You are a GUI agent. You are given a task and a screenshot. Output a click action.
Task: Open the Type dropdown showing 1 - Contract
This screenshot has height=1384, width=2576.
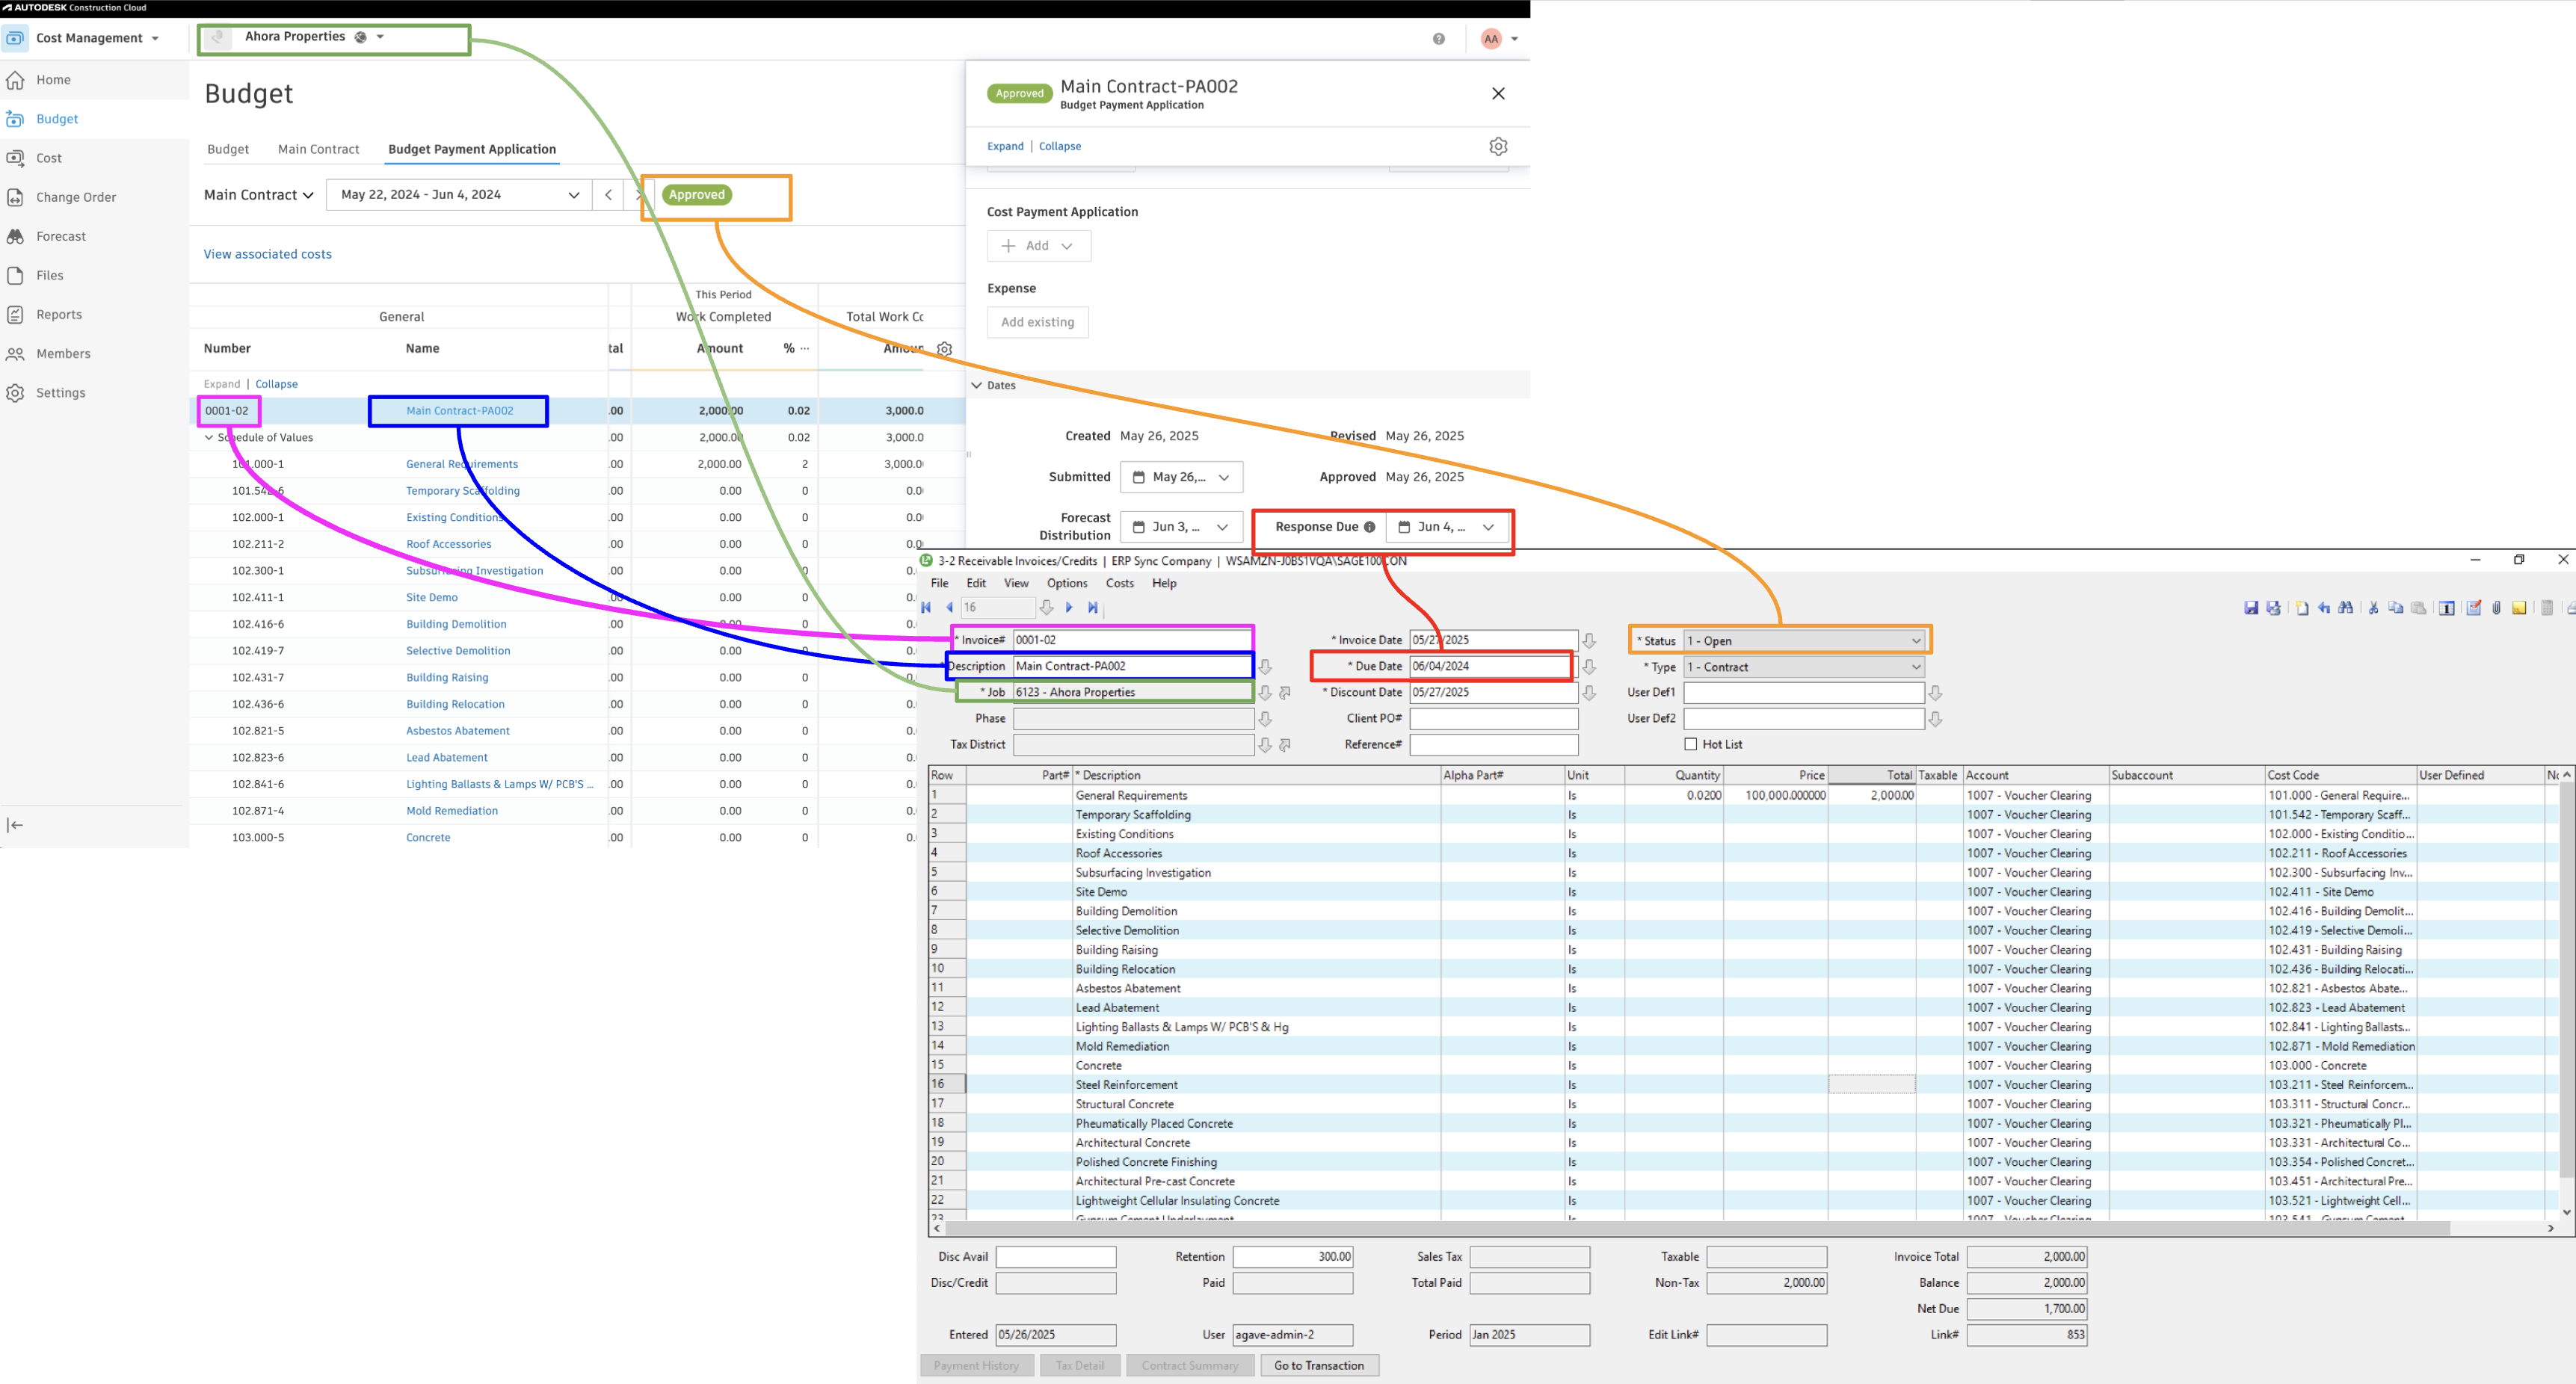(x=1804, y=667)
